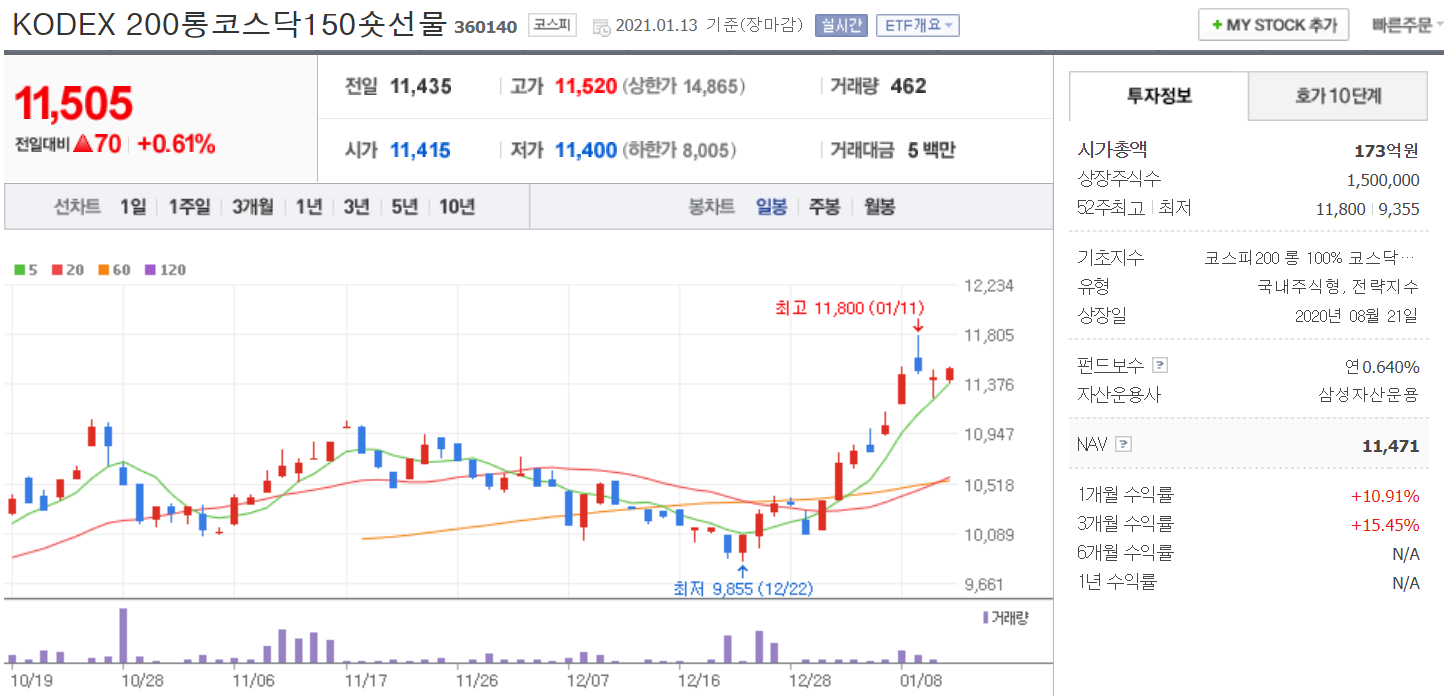Open the ETF개요 dropdown
This screenshot has width=1452, height=696.
point(917,26)
